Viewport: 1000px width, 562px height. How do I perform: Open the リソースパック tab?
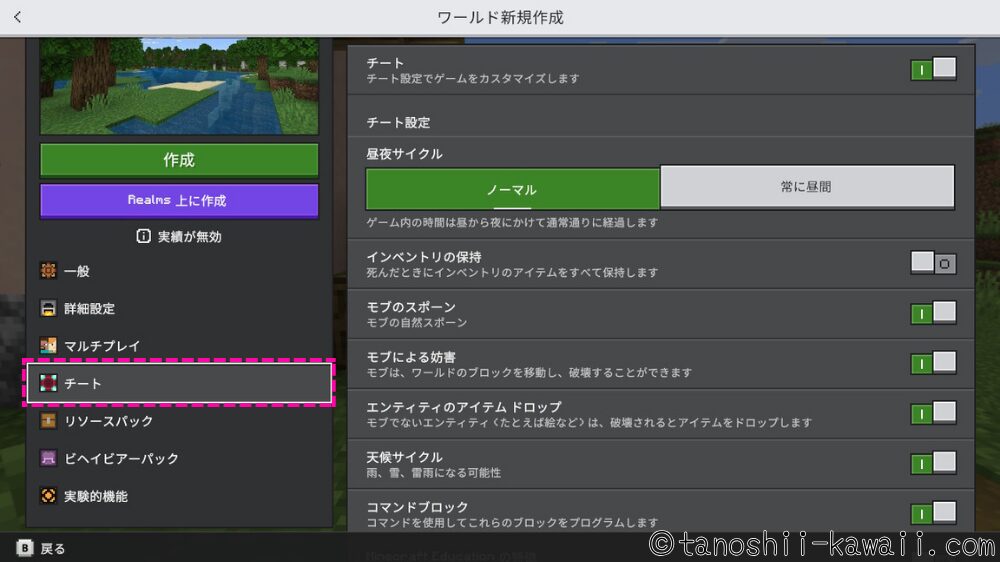(x=179, y=420)
